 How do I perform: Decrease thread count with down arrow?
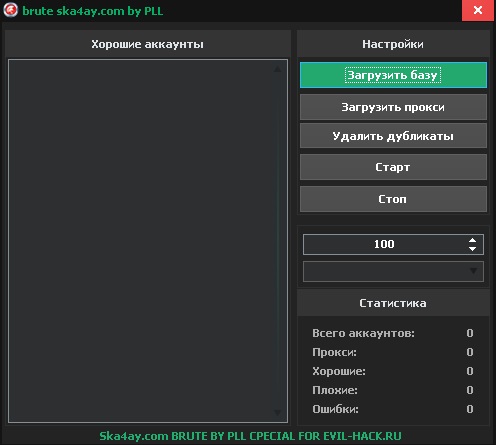pos(472,249)
